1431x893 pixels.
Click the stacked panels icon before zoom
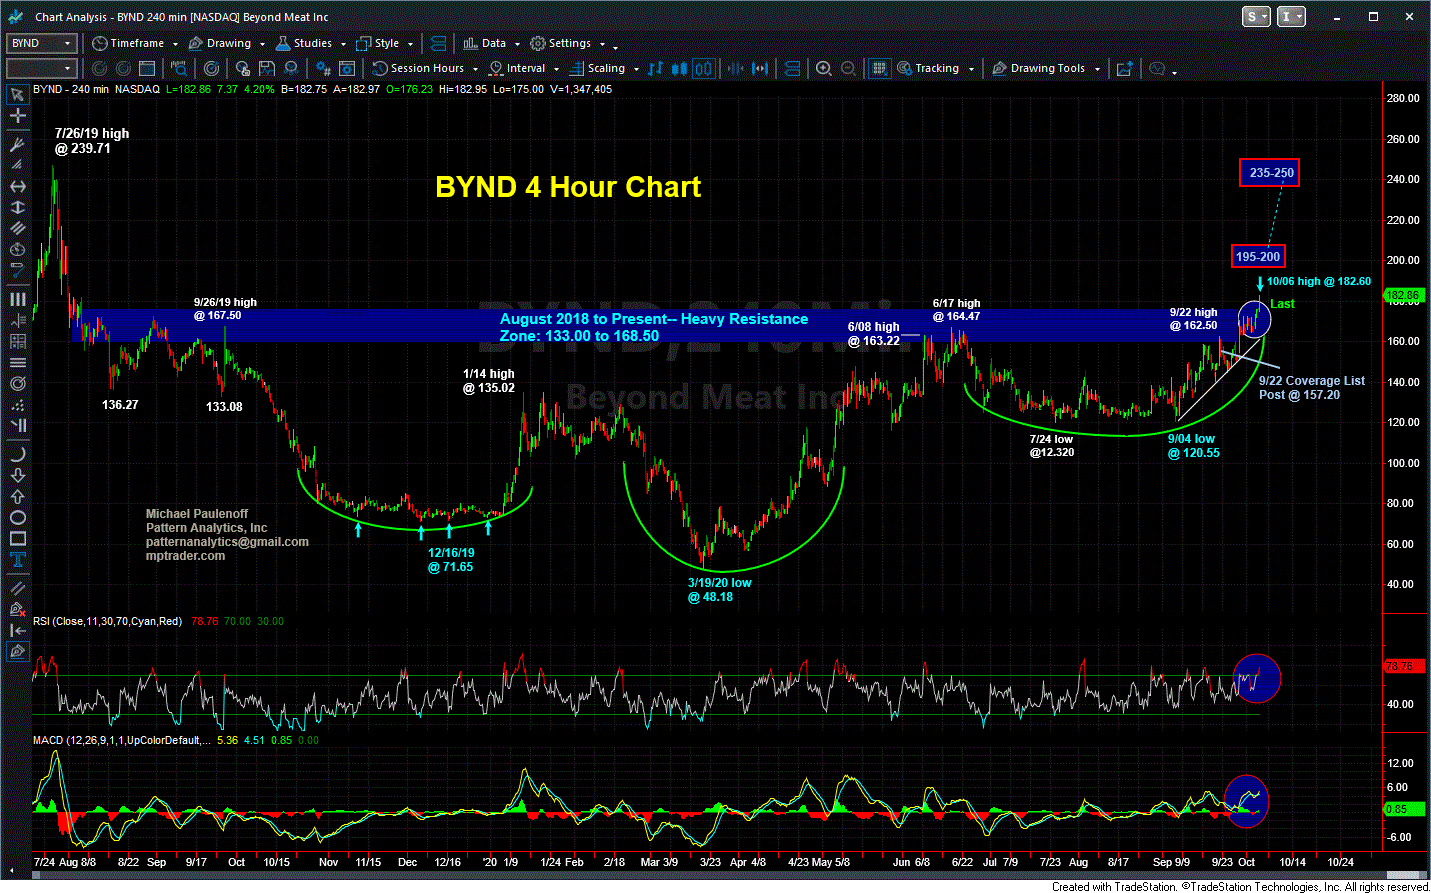(x=793, y=68)
